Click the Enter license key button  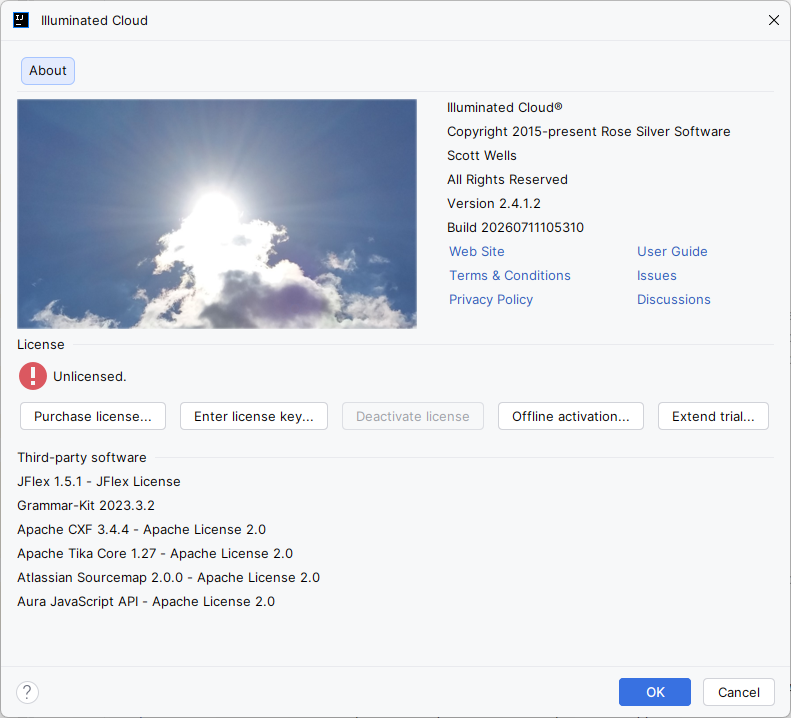coord(254,416)
